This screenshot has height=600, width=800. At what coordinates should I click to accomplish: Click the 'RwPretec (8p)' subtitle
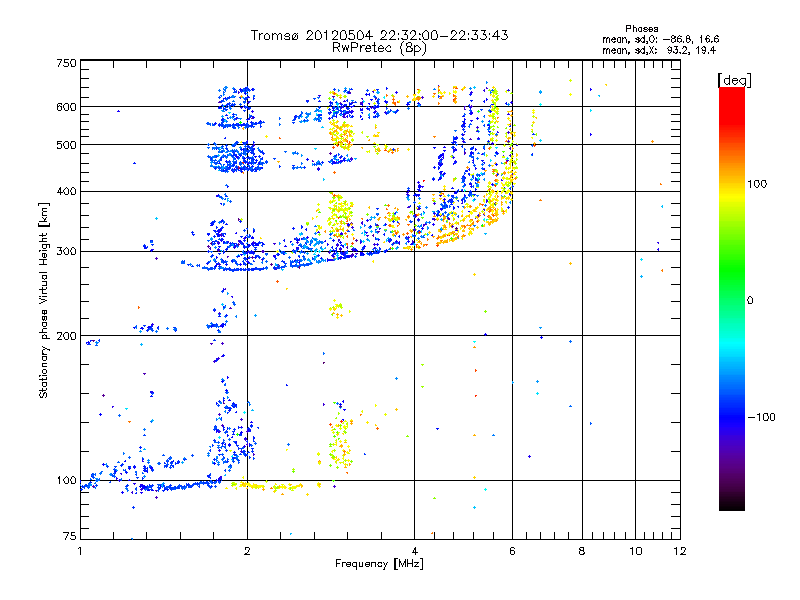coord(379,48)
